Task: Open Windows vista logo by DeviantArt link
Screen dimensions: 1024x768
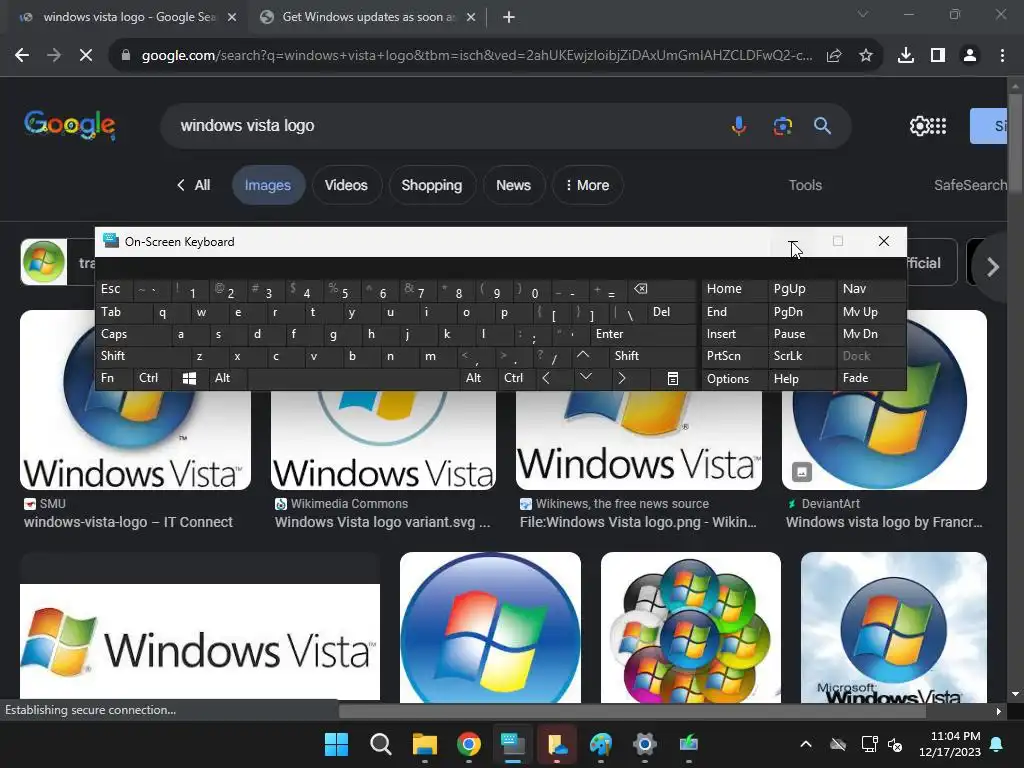Action: pyautogui.click(x=884, y=522)
